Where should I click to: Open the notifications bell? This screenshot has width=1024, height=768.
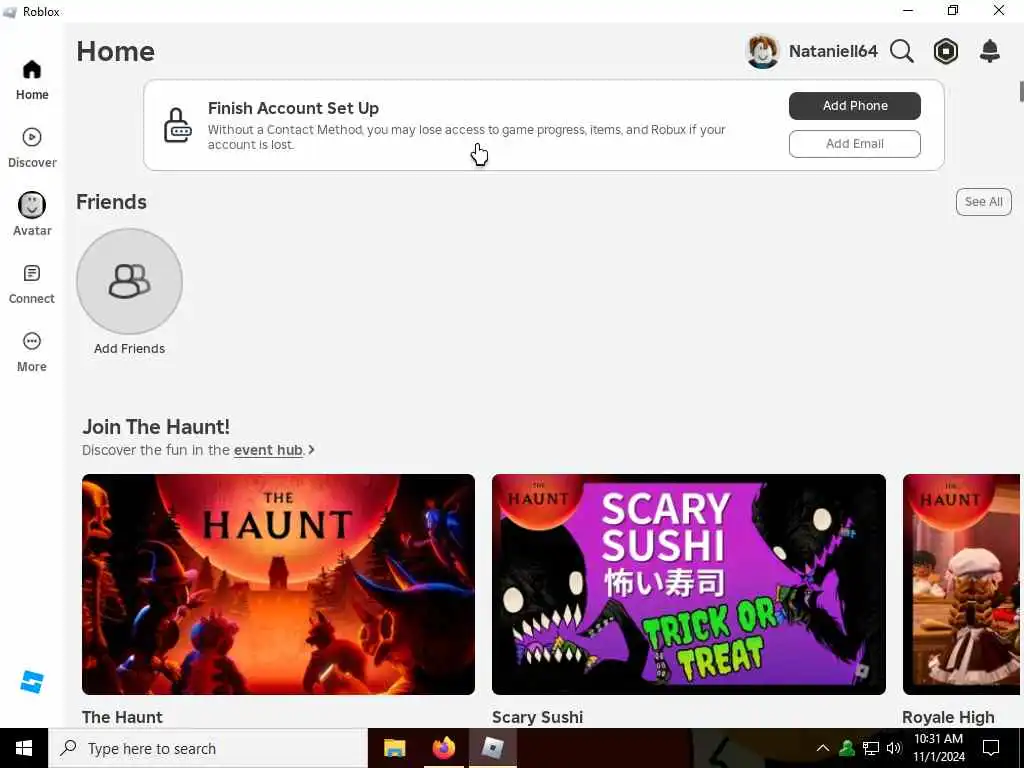click(x=990, y=51)
